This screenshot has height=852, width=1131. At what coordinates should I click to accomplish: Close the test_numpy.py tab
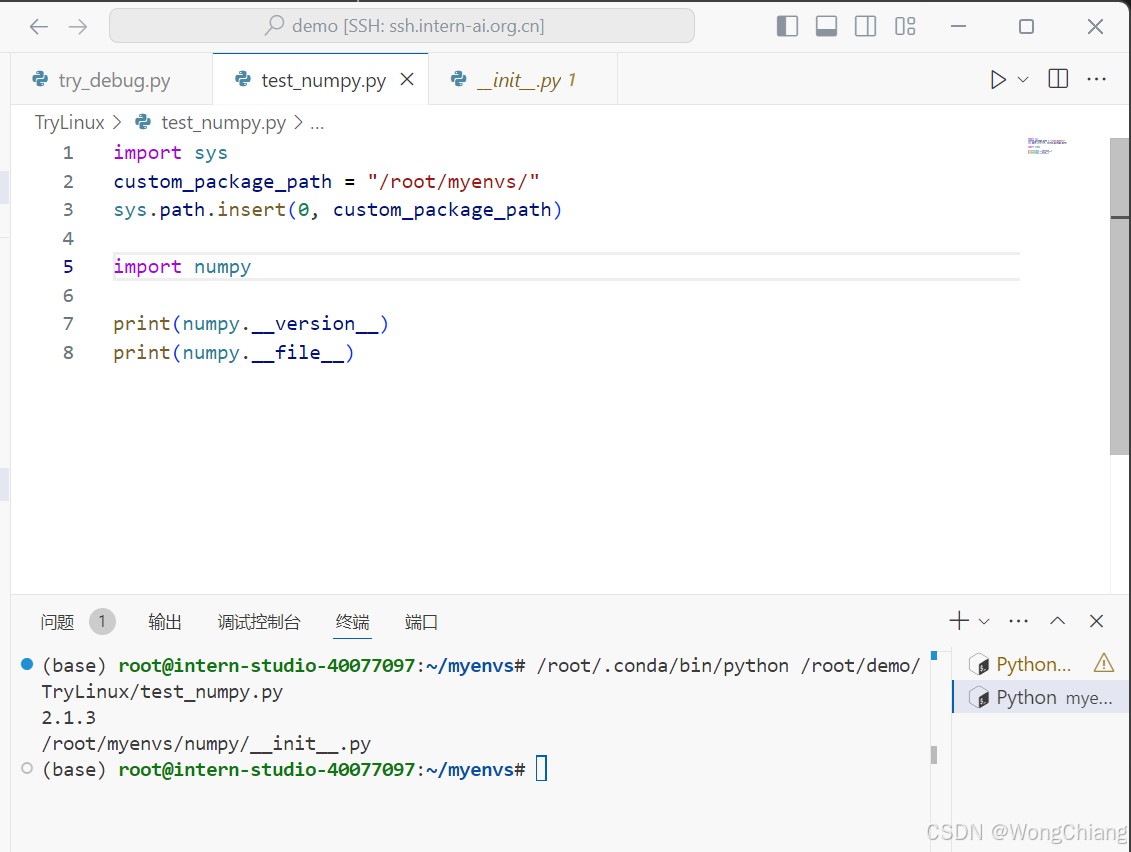[x=408, y=79]
